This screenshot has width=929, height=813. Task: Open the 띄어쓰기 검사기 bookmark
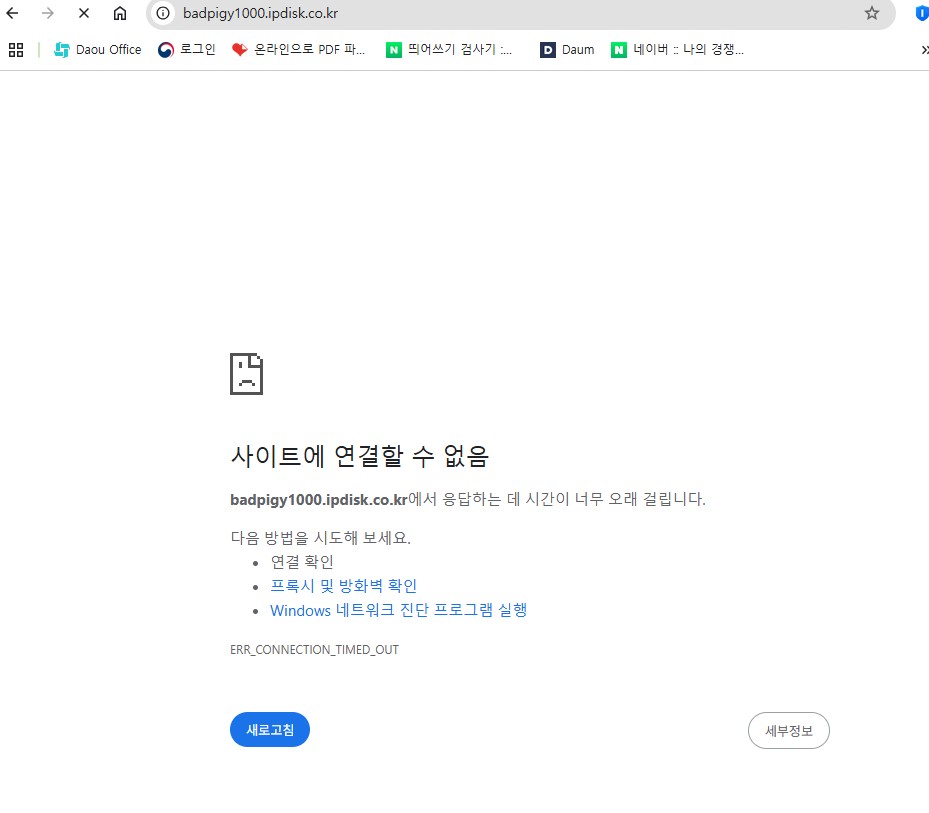[449, 50]
